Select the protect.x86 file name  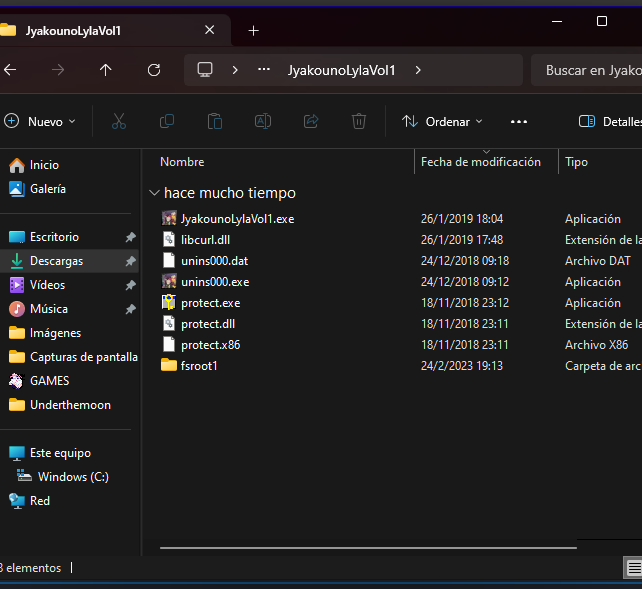tap(210, 345)
